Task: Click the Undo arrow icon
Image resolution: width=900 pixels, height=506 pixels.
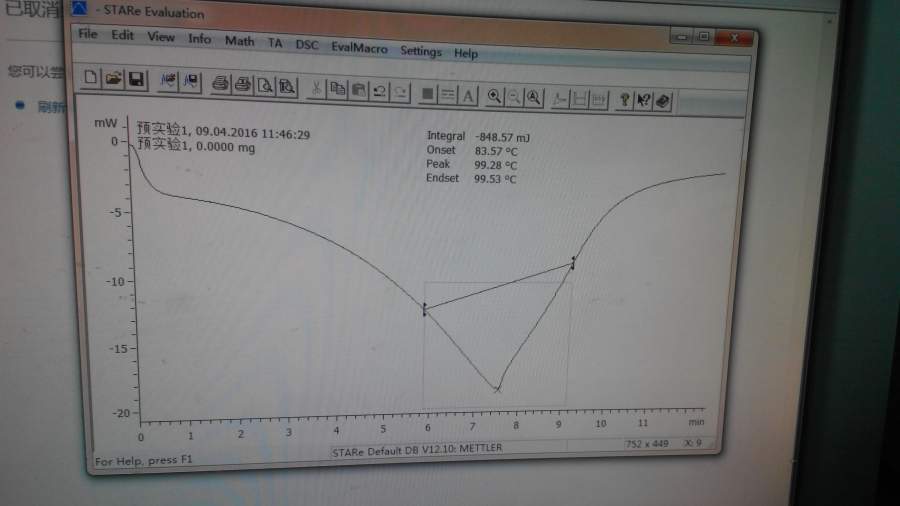Action: pos(379,91)
